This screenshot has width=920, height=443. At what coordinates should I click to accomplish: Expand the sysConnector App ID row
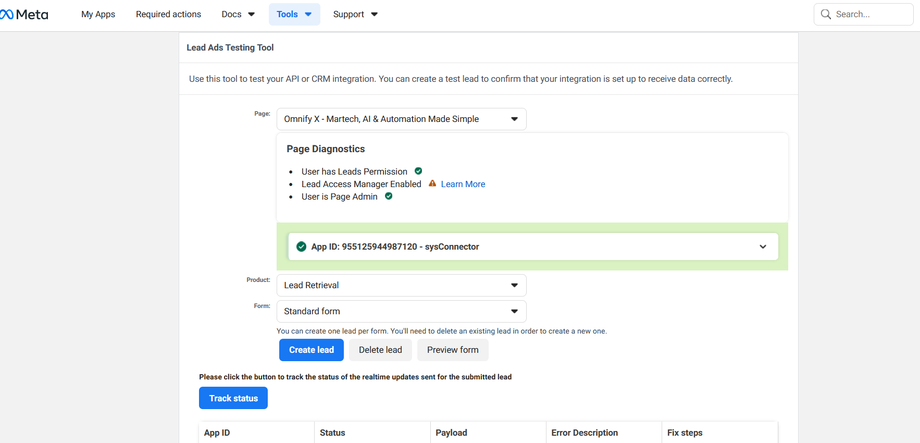[x=762, y=246]
